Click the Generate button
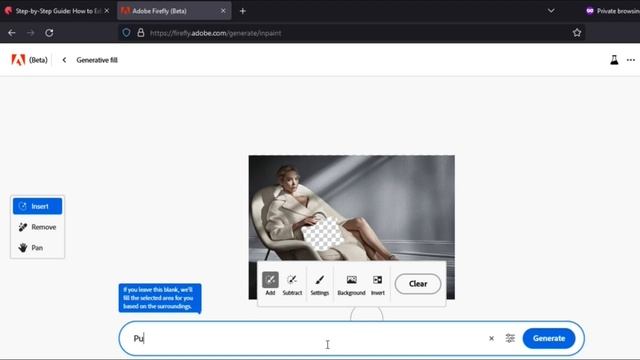This screenshot has width=640, height=360. click(549, 338)
